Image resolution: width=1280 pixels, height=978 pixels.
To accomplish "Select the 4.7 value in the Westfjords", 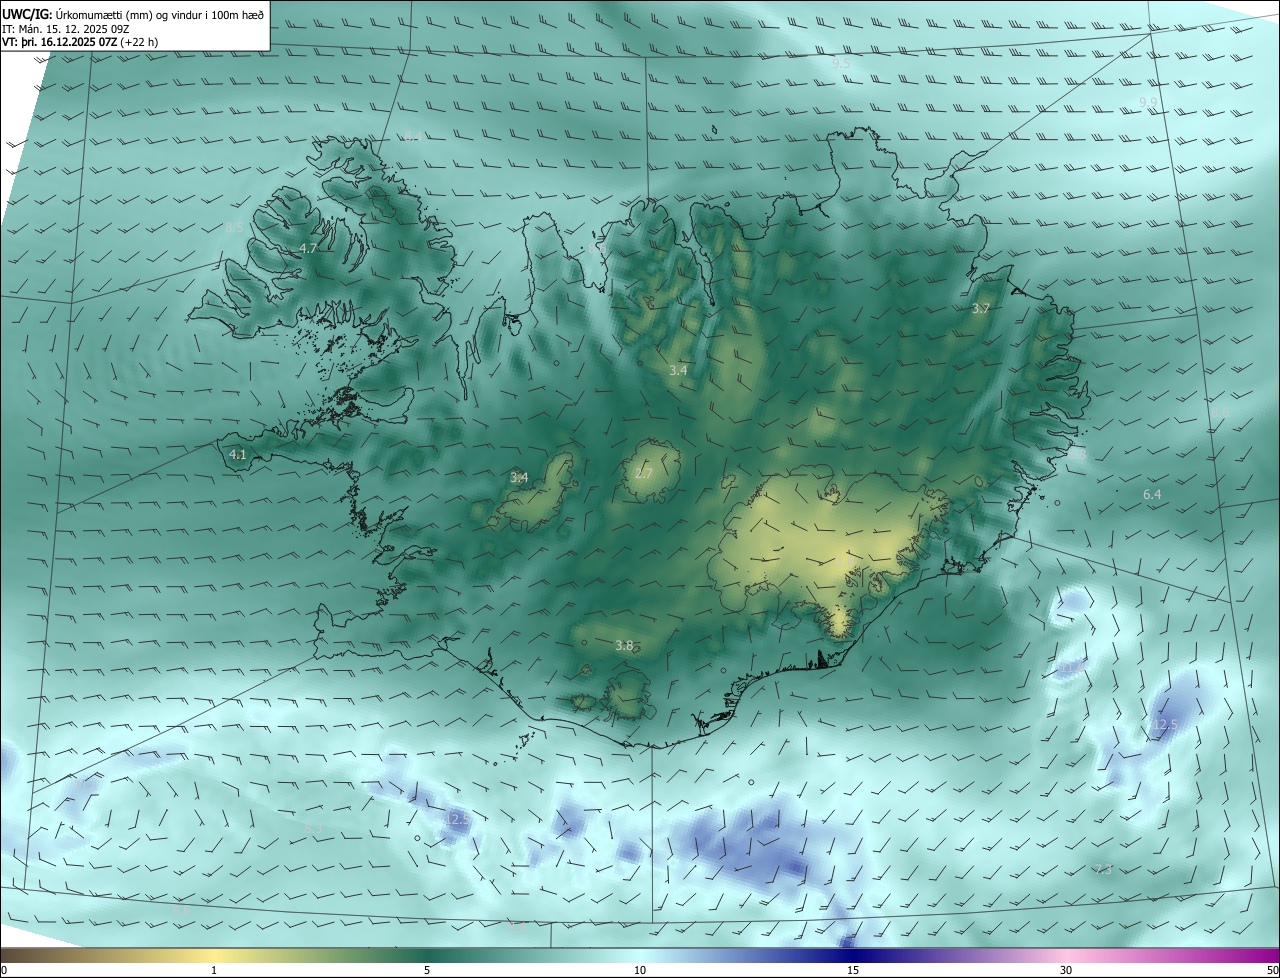I will point(308,248).
